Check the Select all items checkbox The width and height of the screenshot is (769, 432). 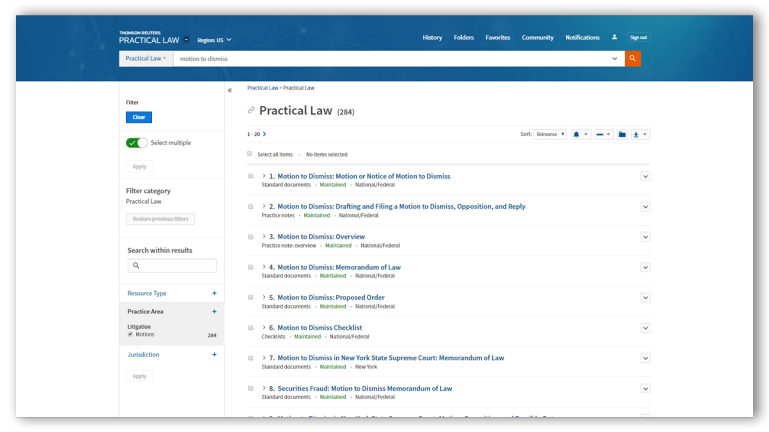tap(250, 154)
